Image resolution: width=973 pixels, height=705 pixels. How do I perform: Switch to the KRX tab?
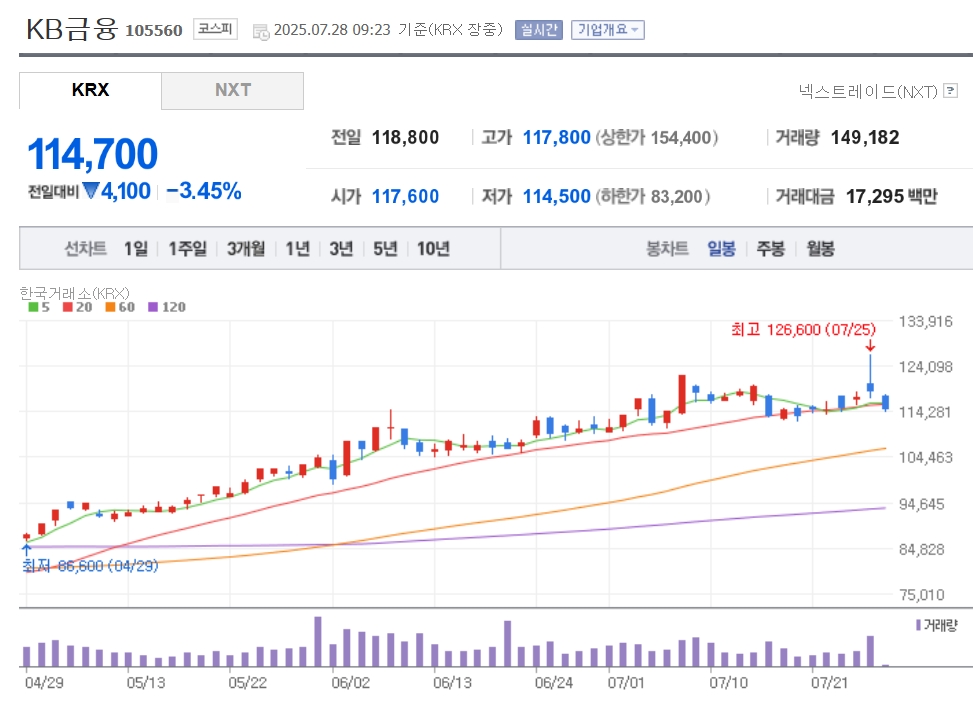[91, 91]
